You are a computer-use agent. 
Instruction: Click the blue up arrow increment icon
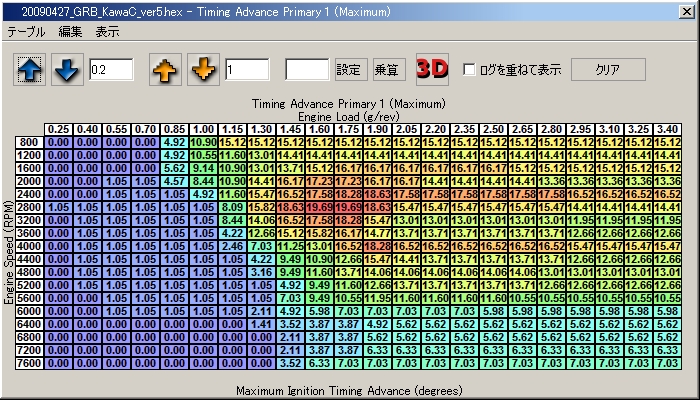[29, 70]
